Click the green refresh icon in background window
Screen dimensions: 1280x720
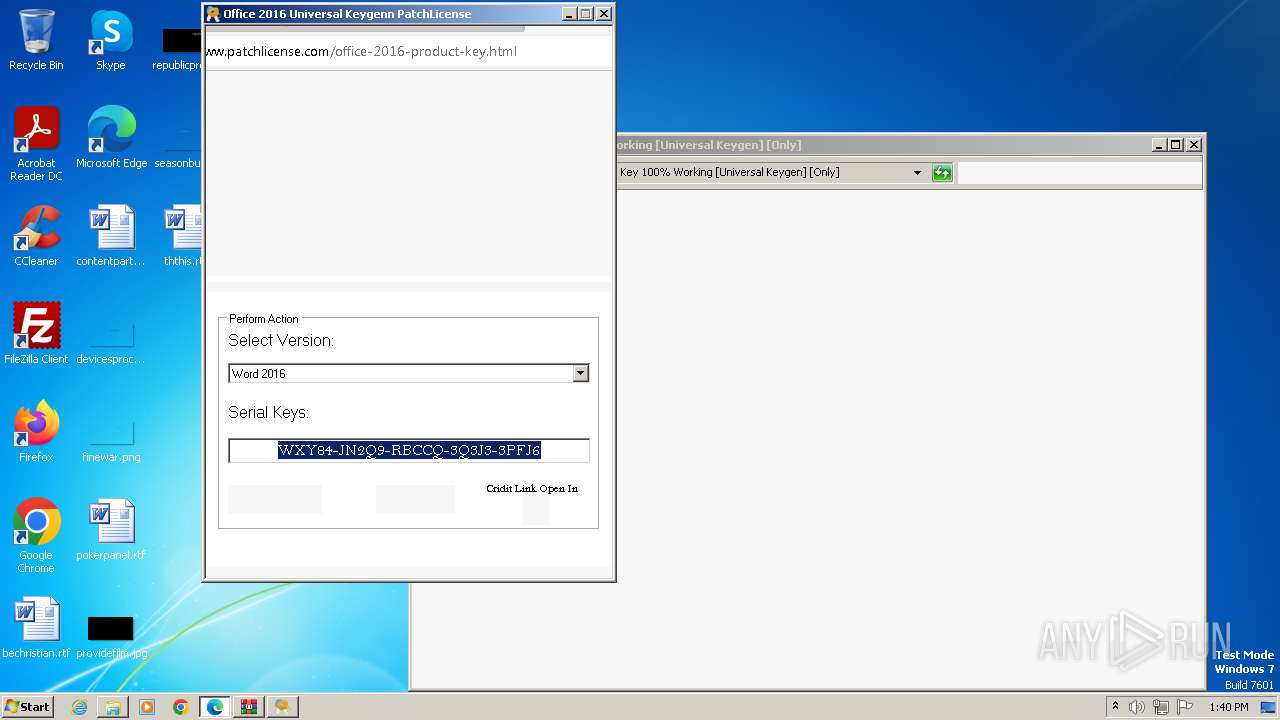941,173
